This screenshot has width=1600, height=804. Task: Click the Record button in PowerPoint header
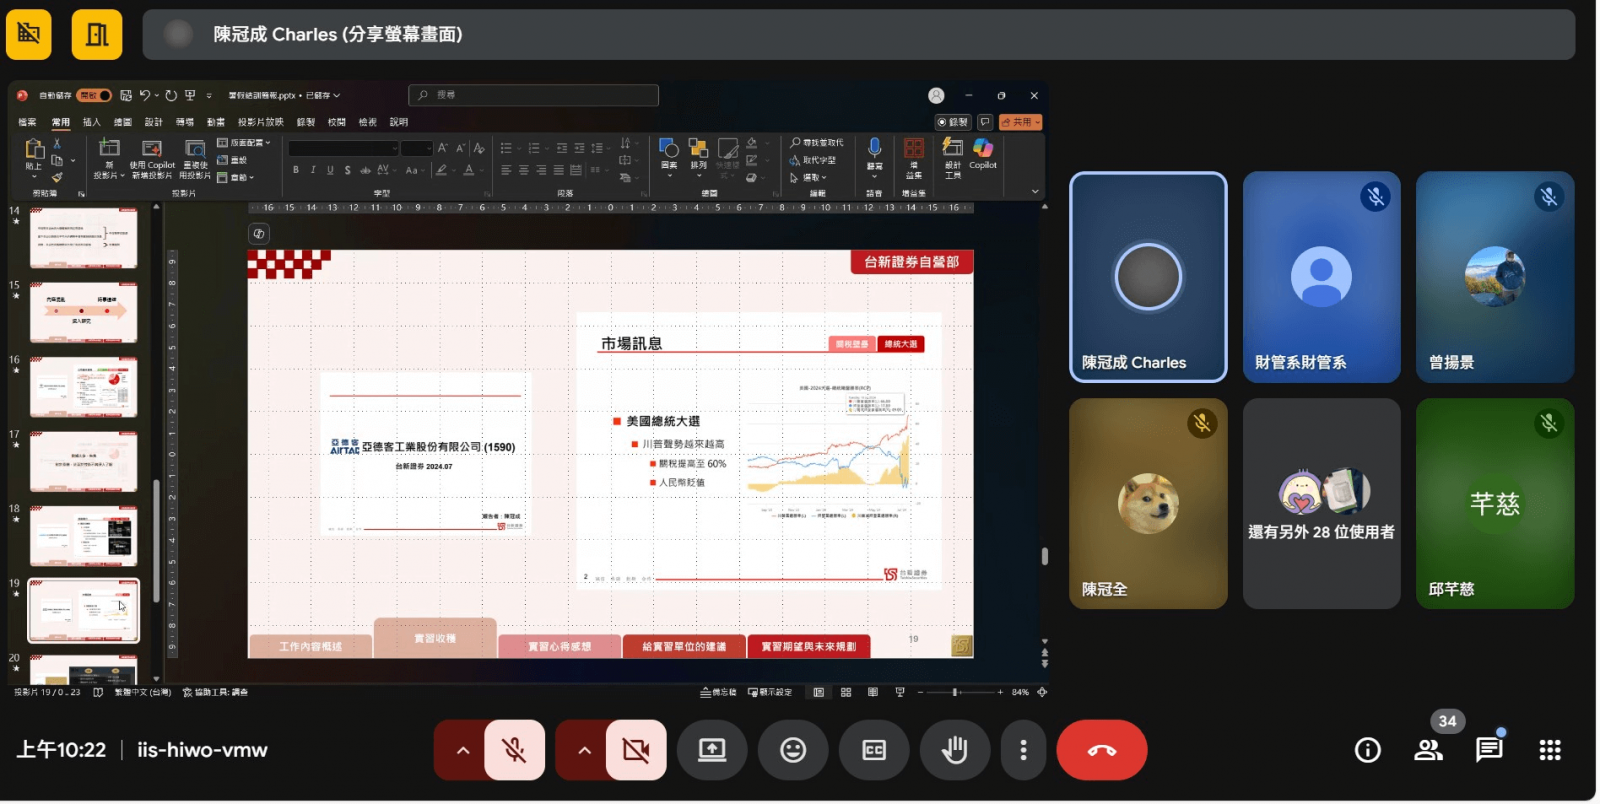953,122
